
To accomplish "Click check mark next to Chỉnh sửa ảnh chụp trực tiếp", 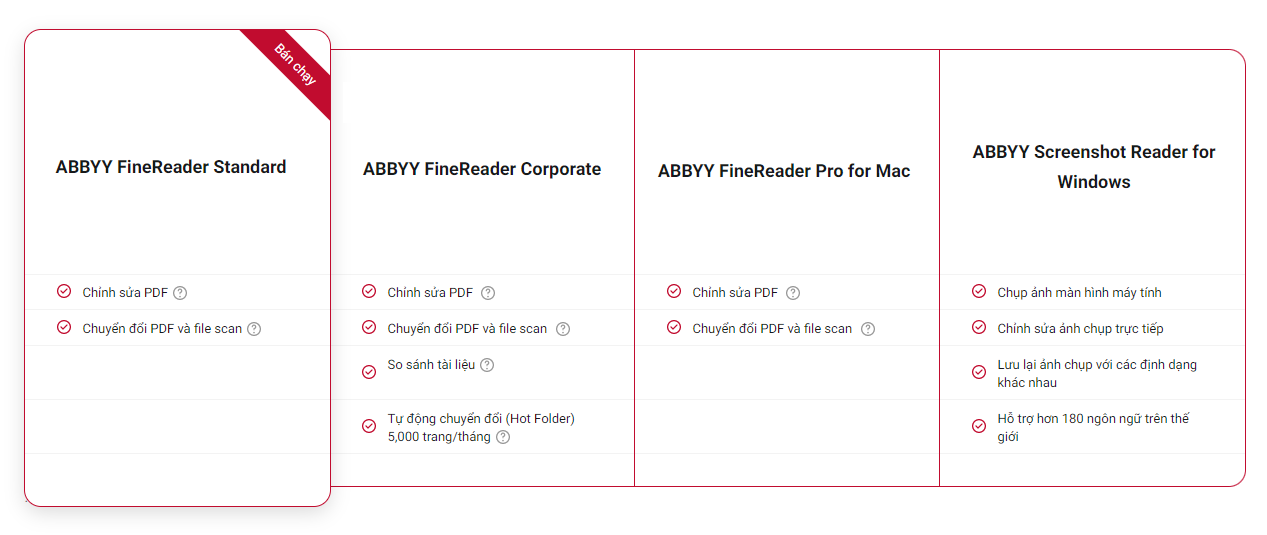I will pos(979,328).
